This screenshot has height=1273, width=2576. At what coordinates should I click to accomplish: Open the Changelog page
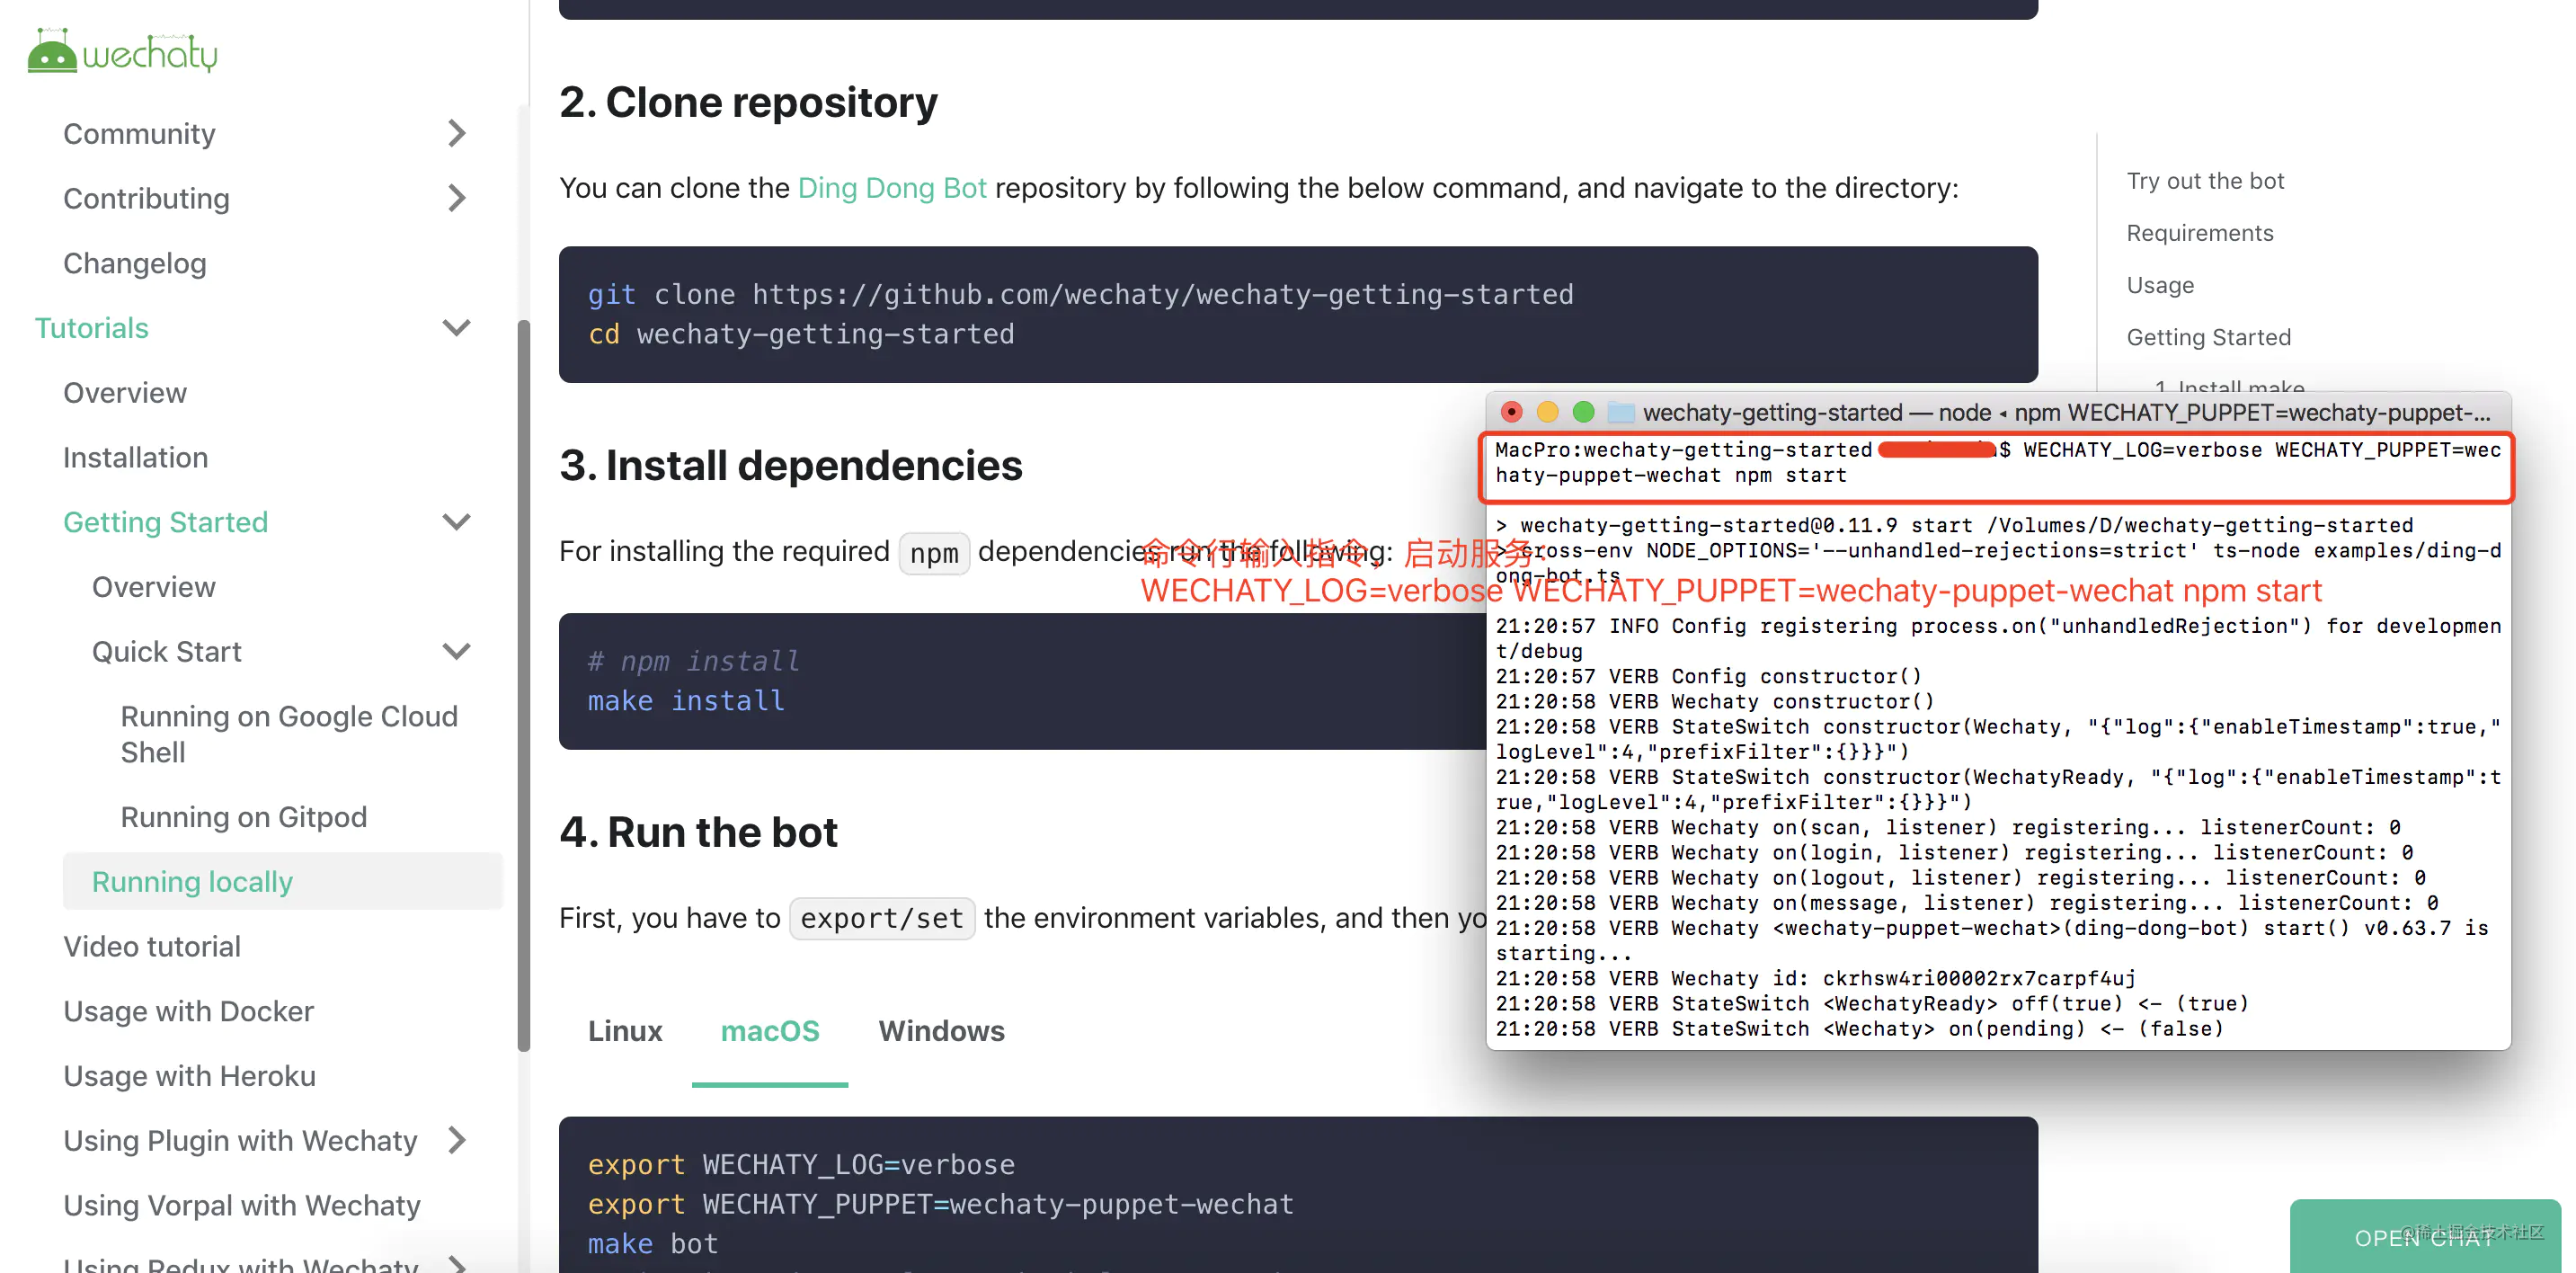[135, 263]
